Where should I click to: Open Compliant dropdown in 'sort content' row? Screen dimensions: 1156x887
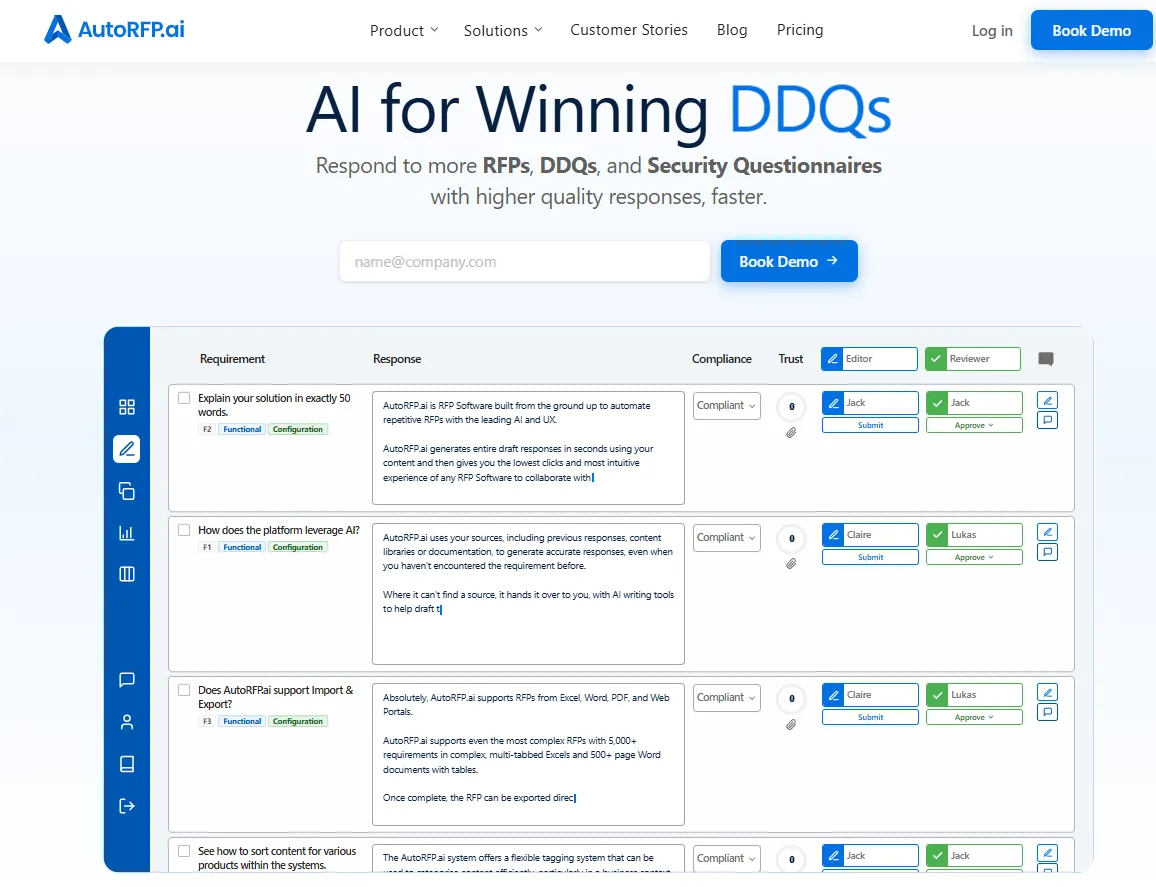click(x=726, y=858)
